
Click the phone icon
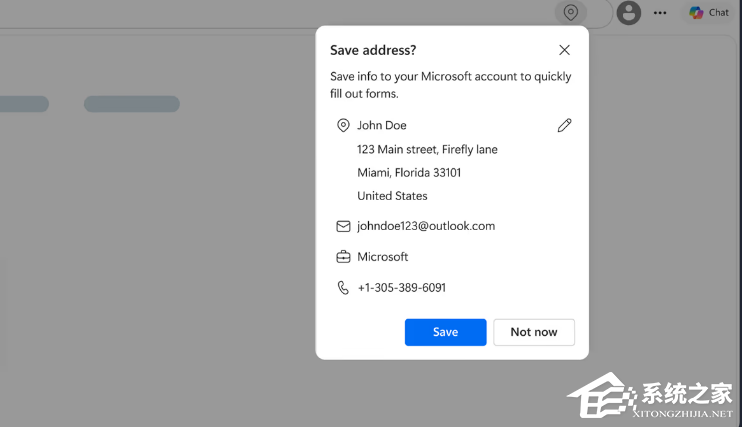(343, 287)
